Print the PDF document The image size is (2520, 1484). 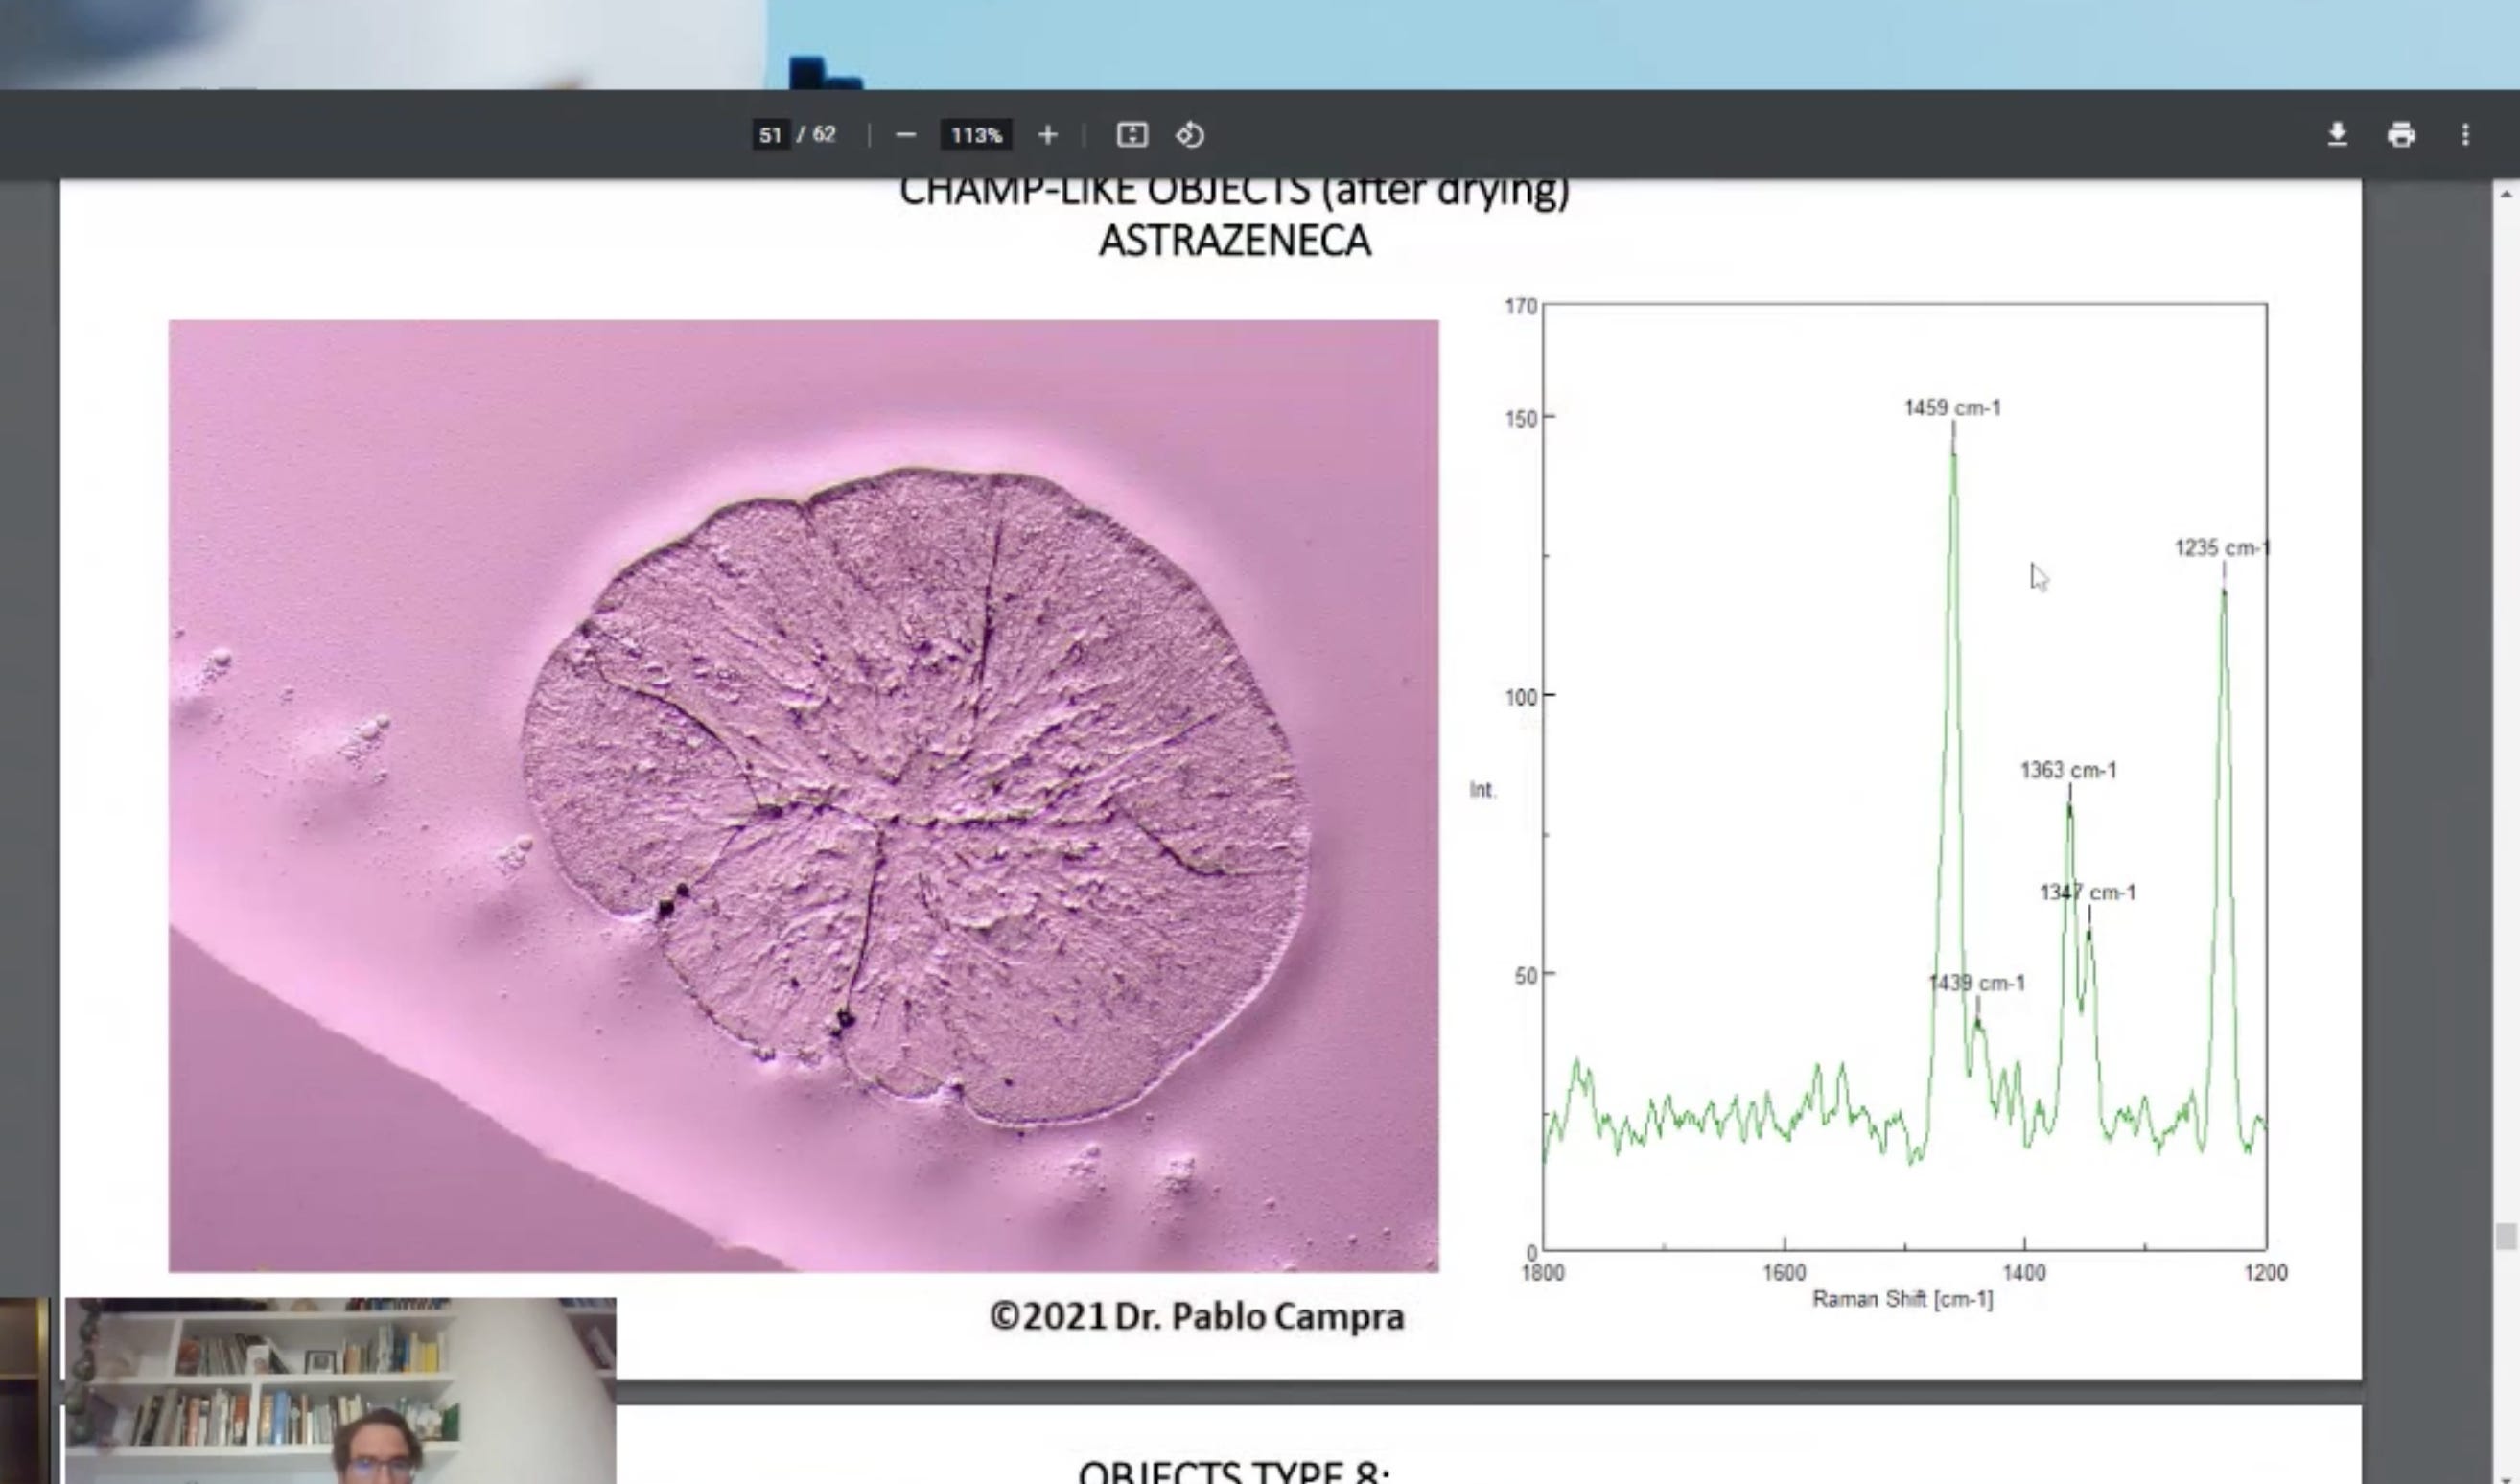pyautogui.click(x=2401, y=135)
